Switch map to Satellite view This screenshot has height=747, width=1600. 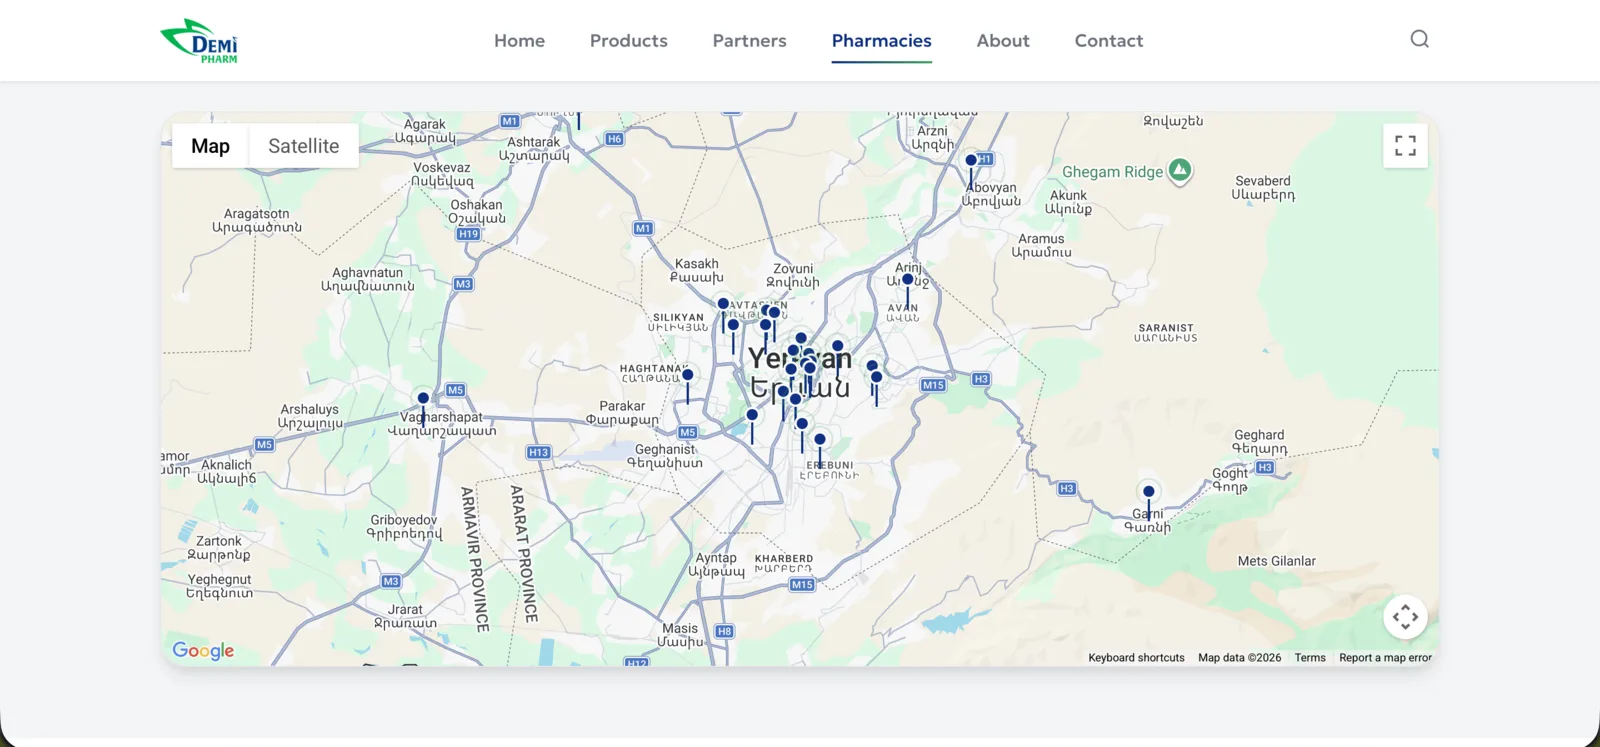[303, 146]
